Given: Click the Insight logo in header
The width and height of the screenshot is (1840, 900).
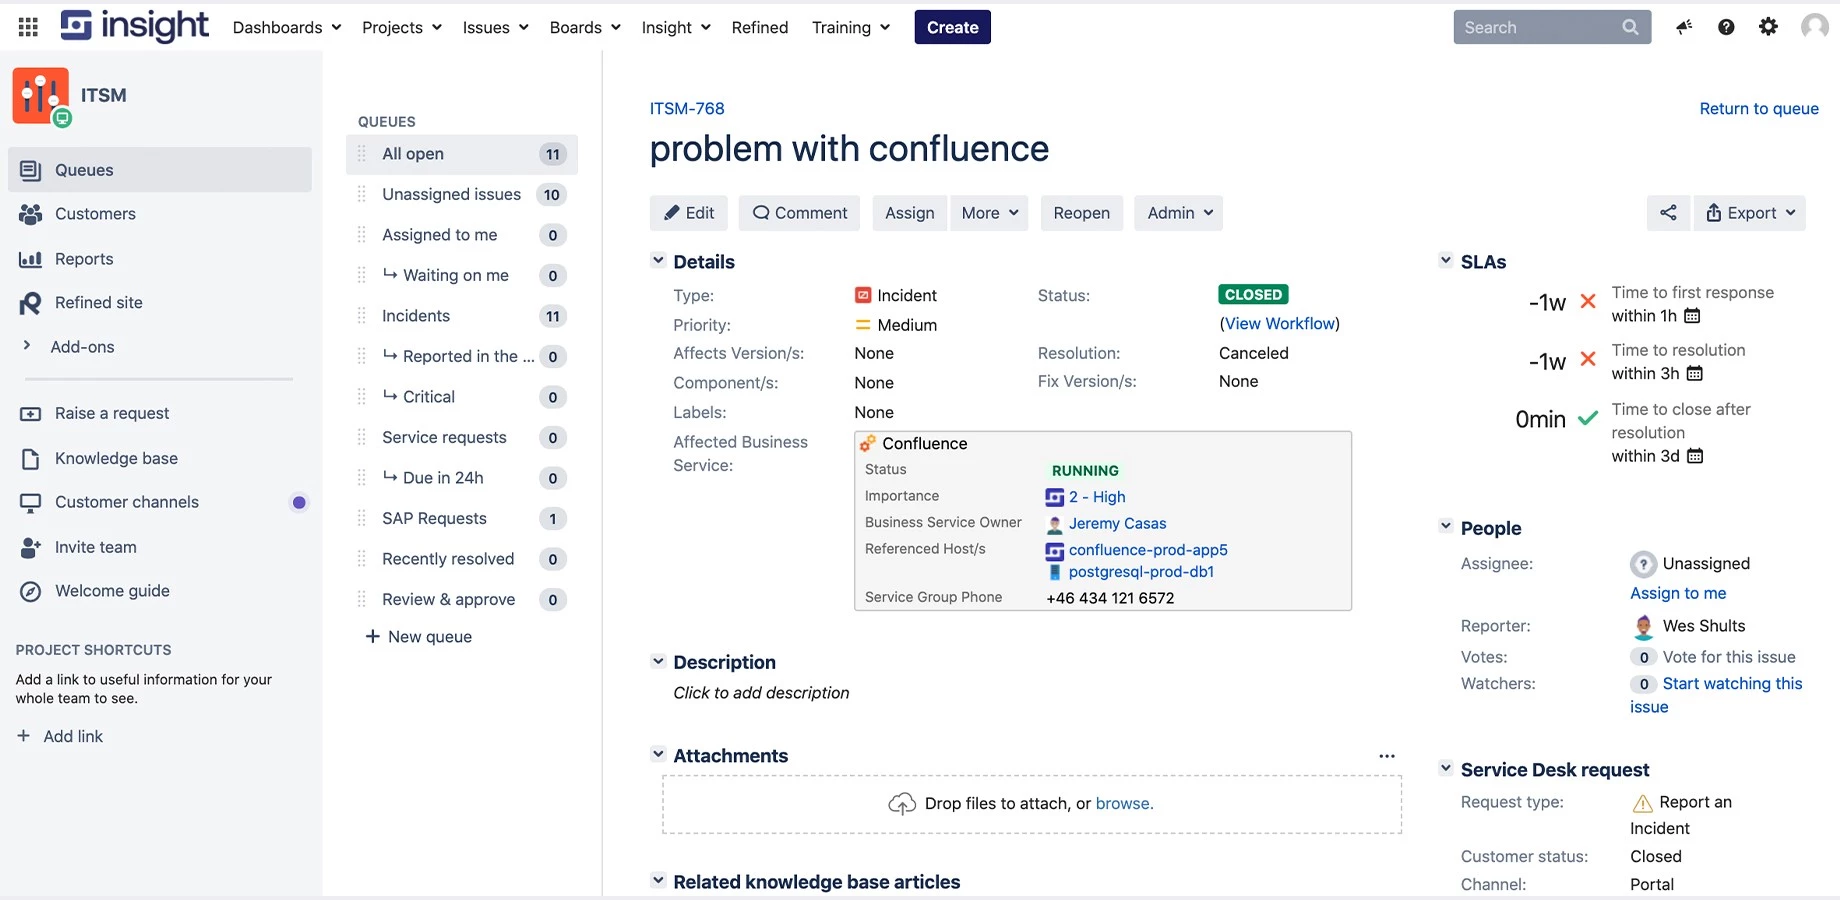Looking at the screenshot, I should [x=134, y=26].
